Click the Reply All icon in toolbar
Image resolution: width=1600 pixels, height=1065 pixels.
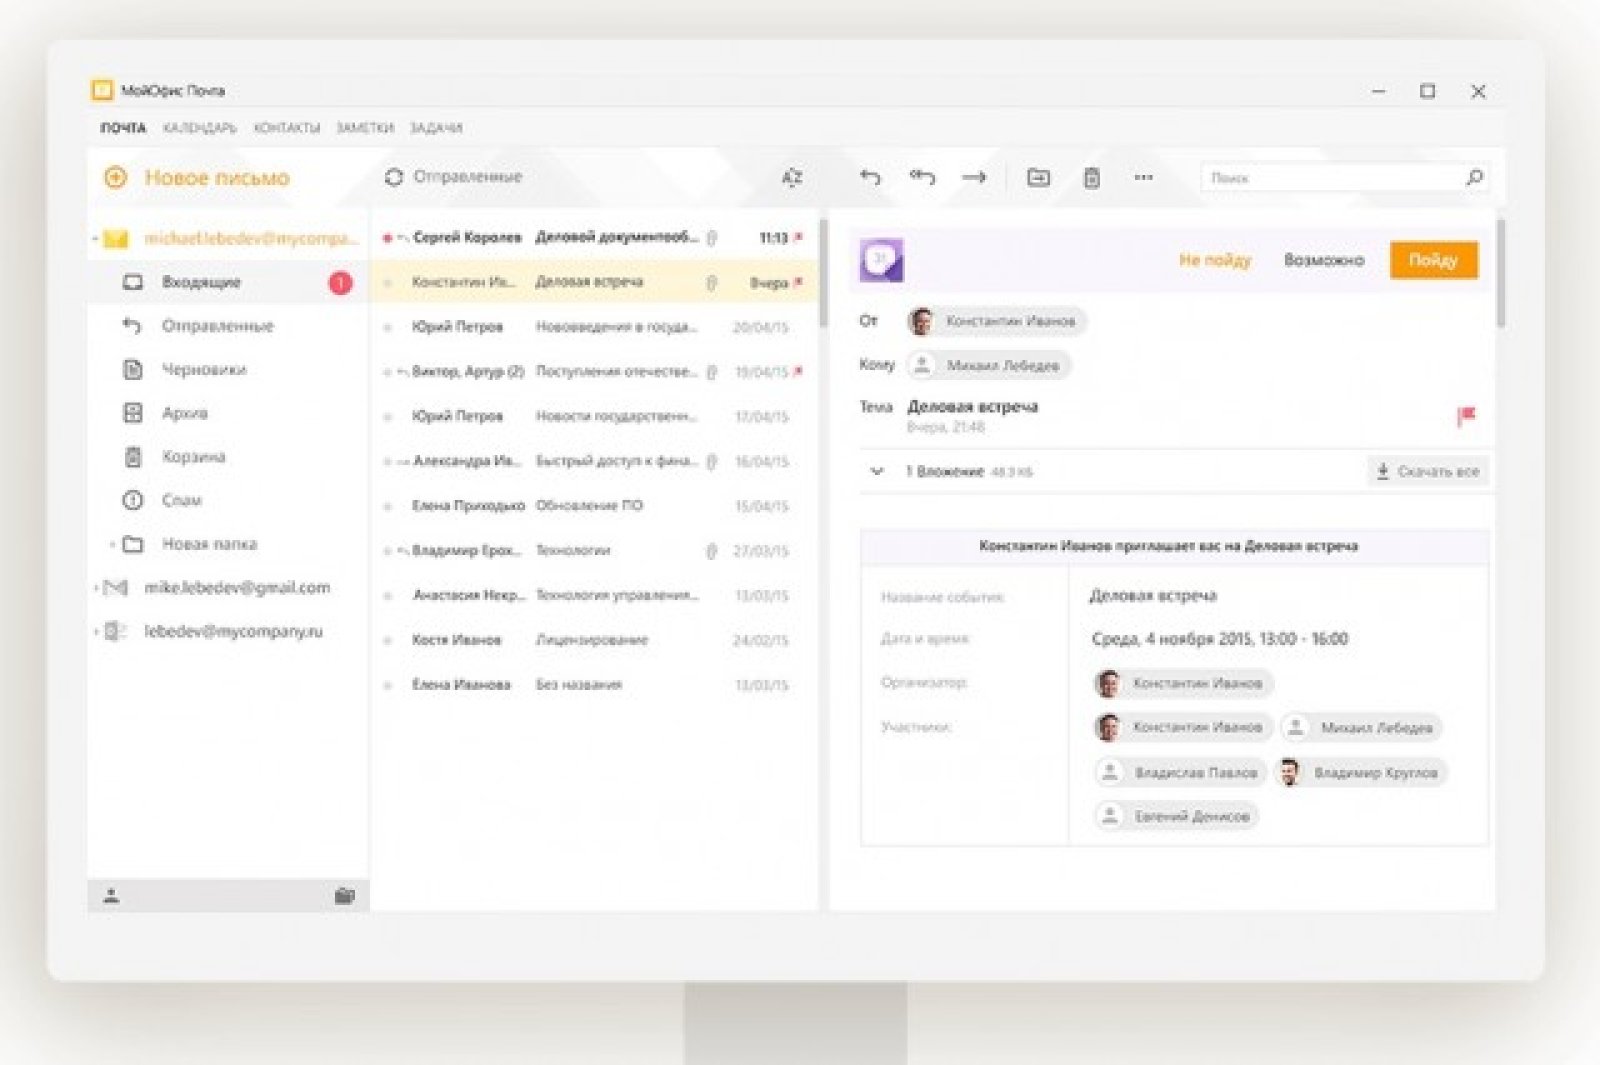pos(922,178)
